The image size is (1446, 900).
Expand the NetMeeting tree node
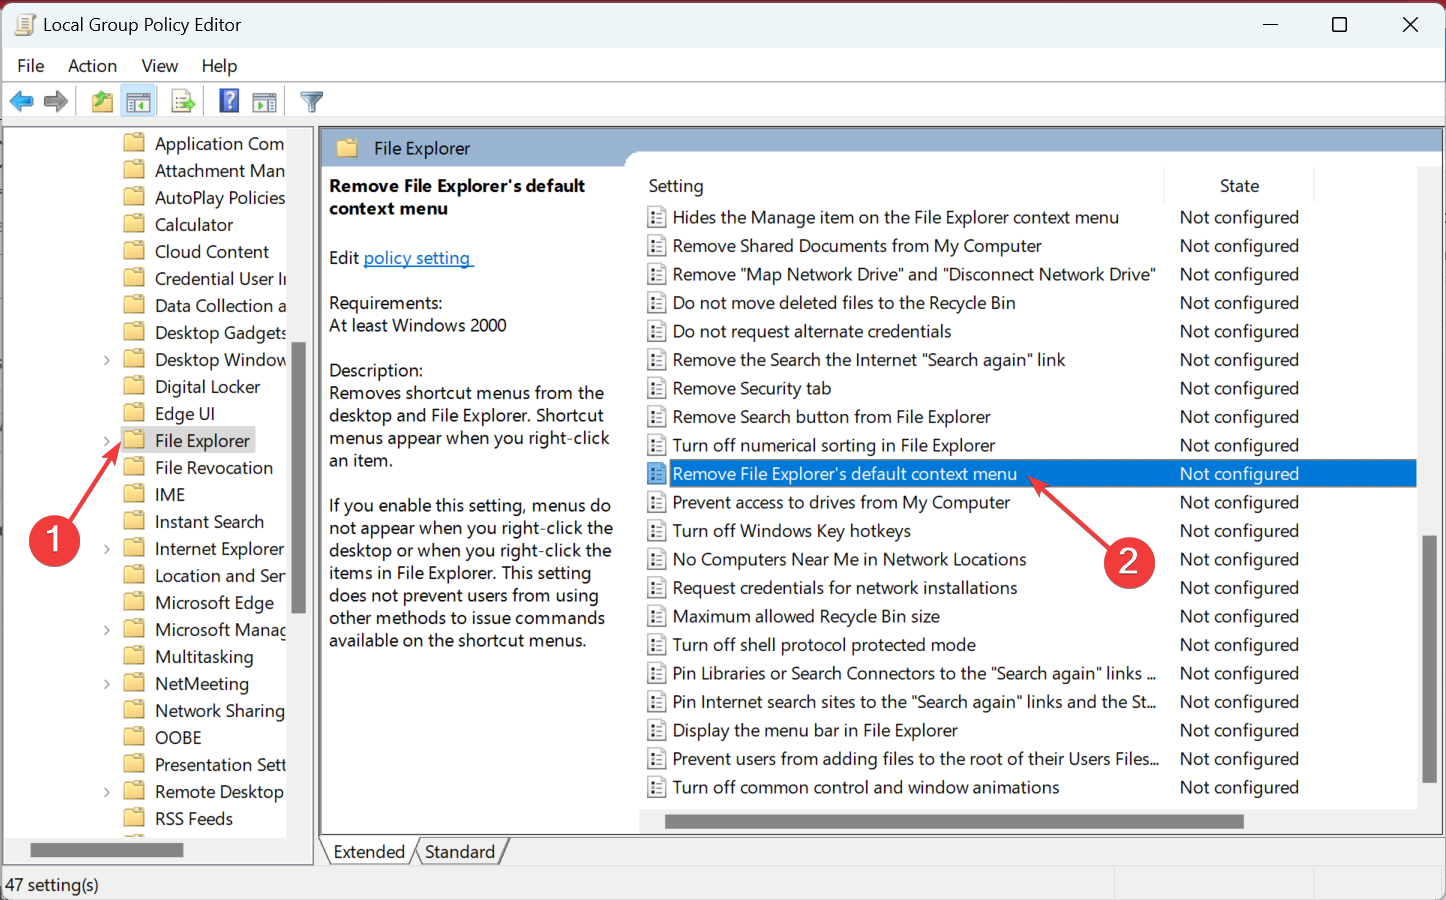pyautogui.click(x=107, y=684)
